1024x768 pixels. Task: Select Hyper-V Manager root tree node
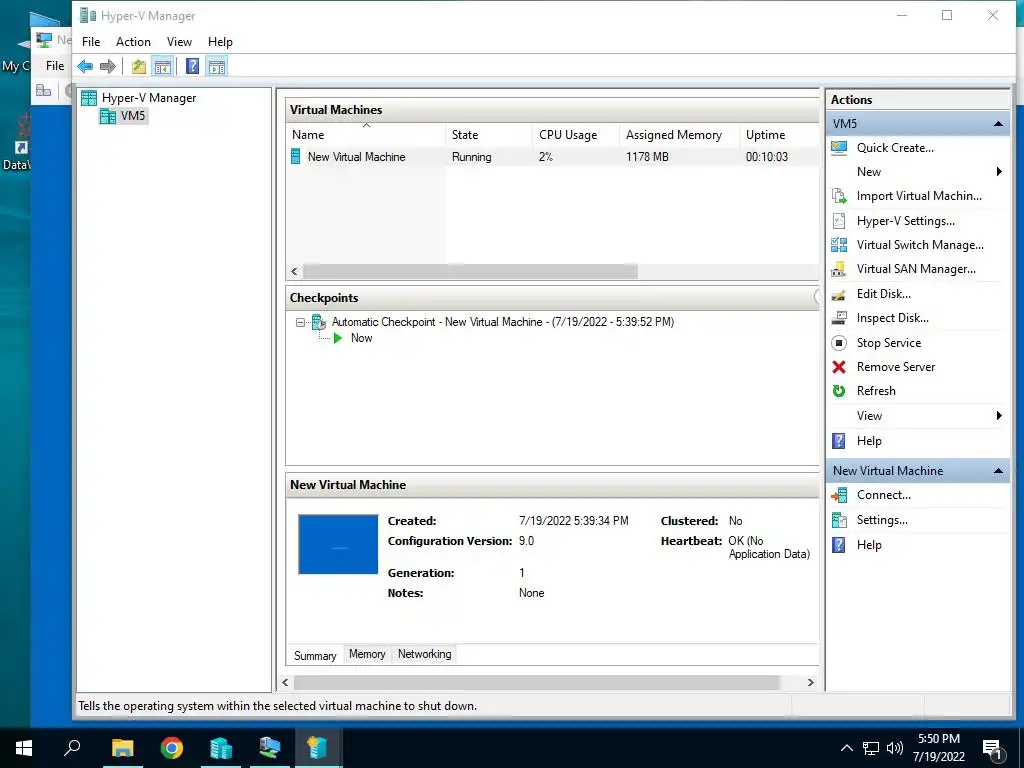[x=148, y=98]
